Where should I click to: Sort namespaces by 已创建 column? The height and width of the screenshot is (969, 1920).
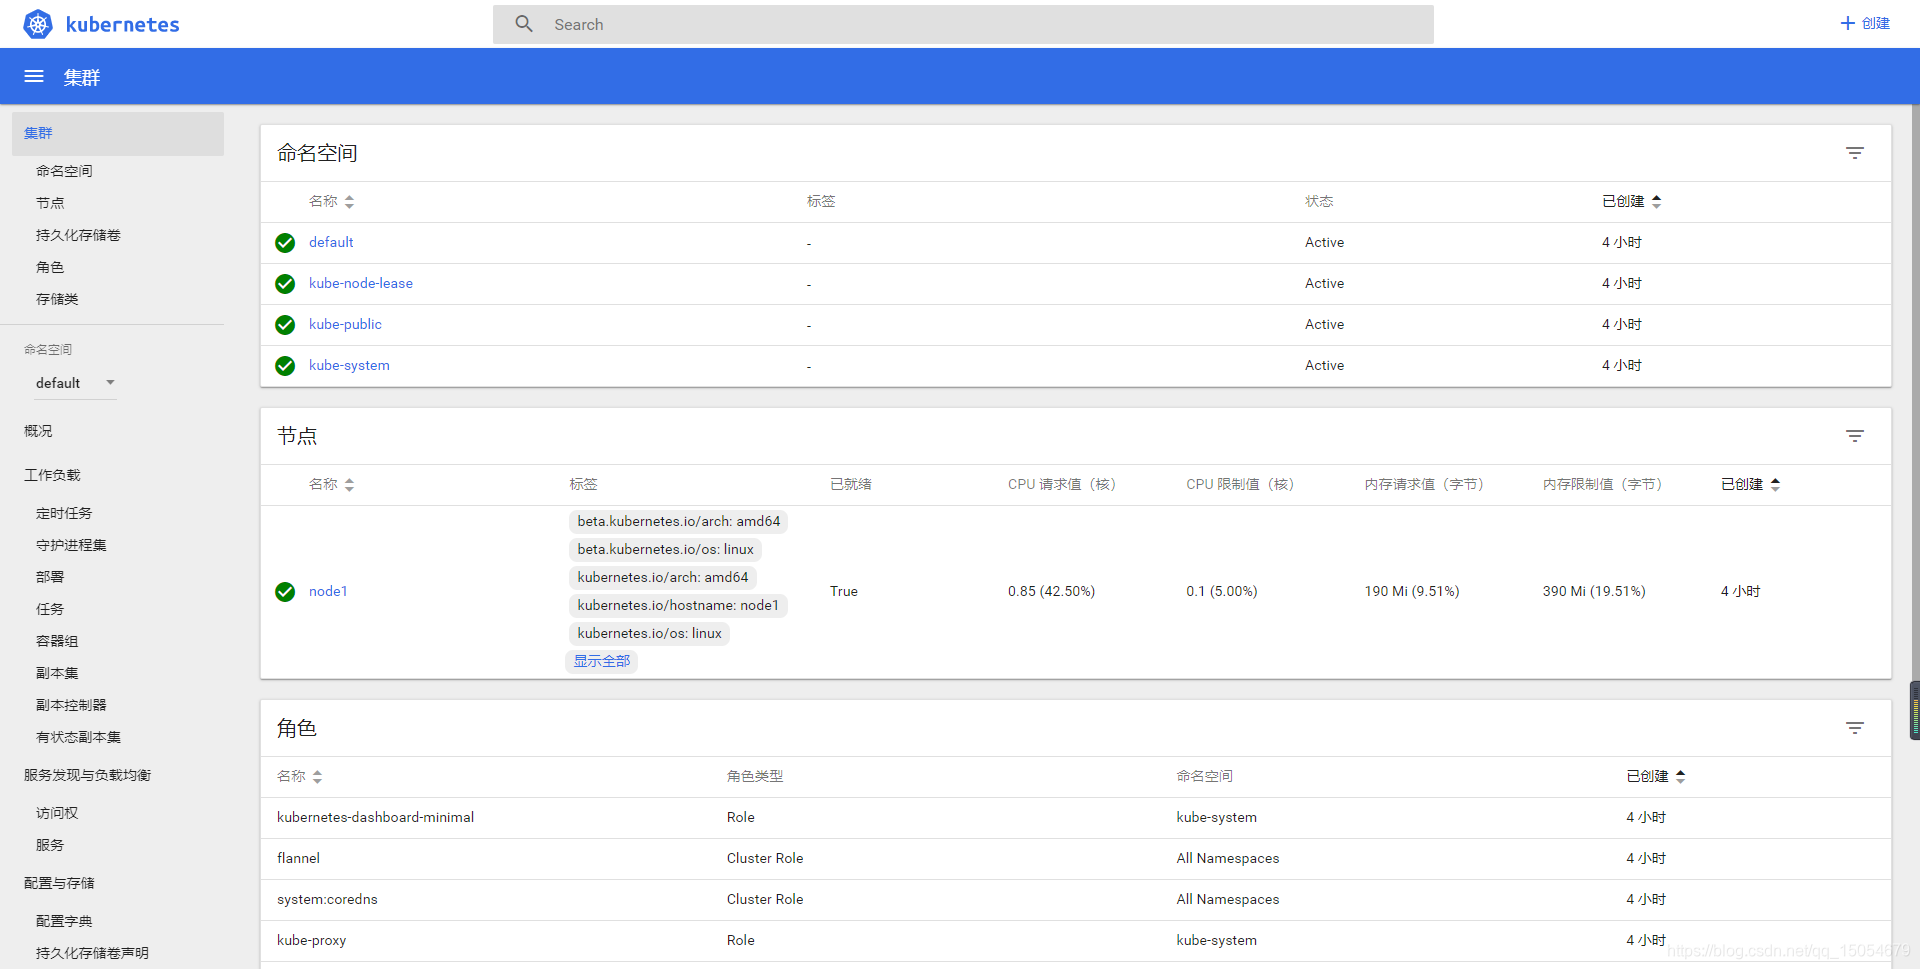tap(1631, 201)
